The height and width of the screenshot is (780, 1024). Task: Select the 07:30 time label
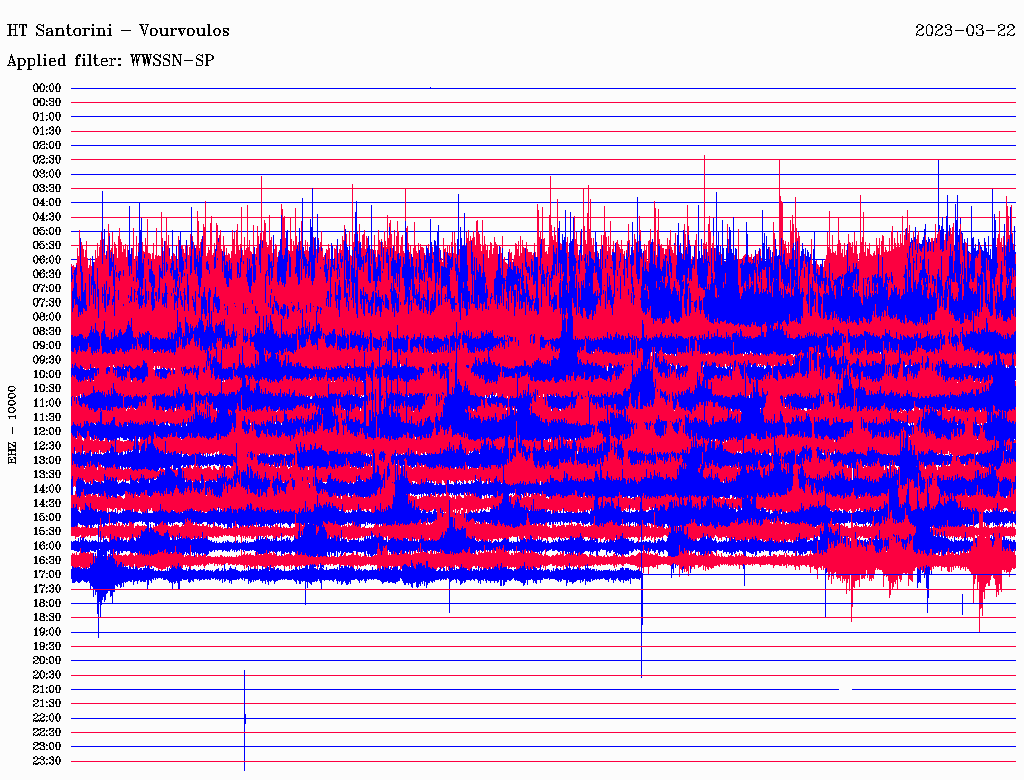[47, 303]
